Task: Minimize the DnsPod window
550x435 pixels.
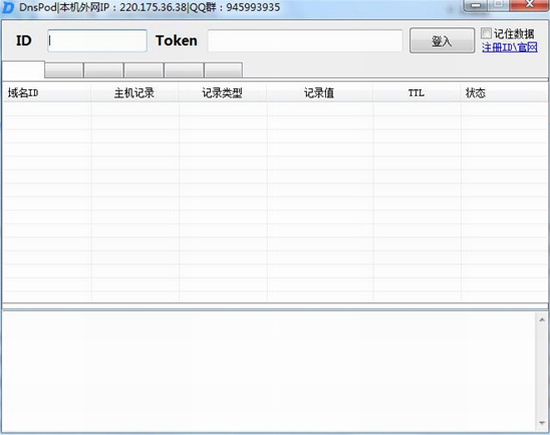Action: click(476, 5)
